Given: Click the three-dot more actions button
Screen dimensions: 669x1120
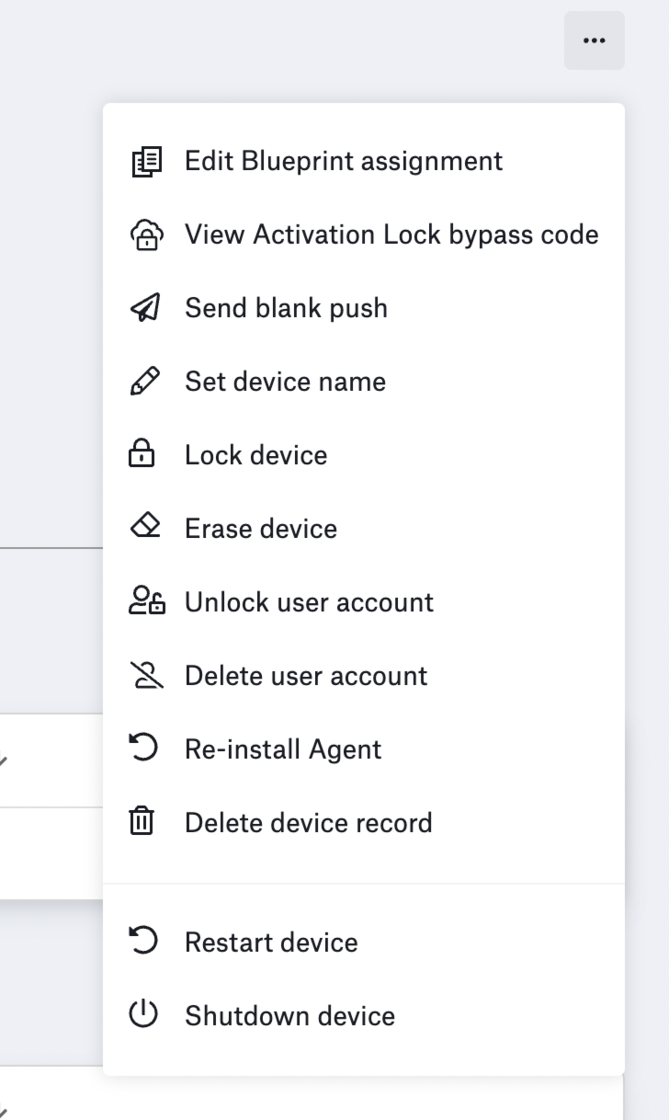Looking at the screenshot, I should 594,41.
